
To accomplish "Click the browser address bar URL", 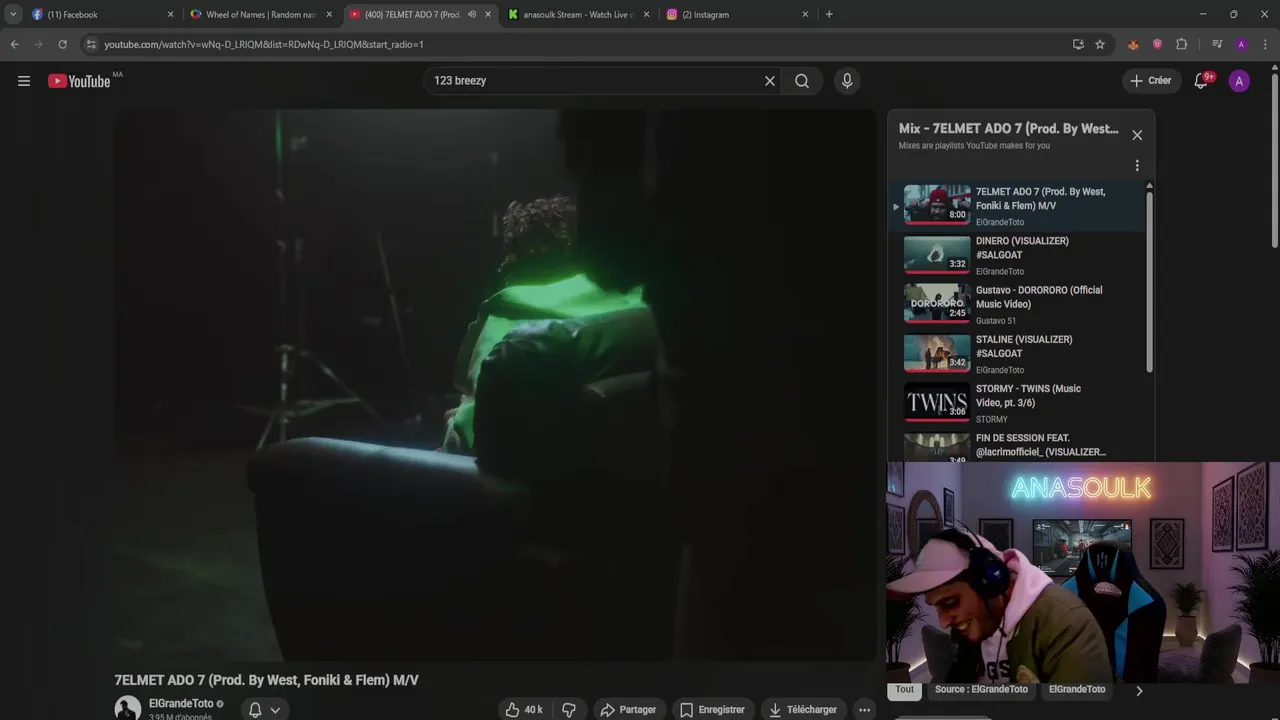I will 264,44.
